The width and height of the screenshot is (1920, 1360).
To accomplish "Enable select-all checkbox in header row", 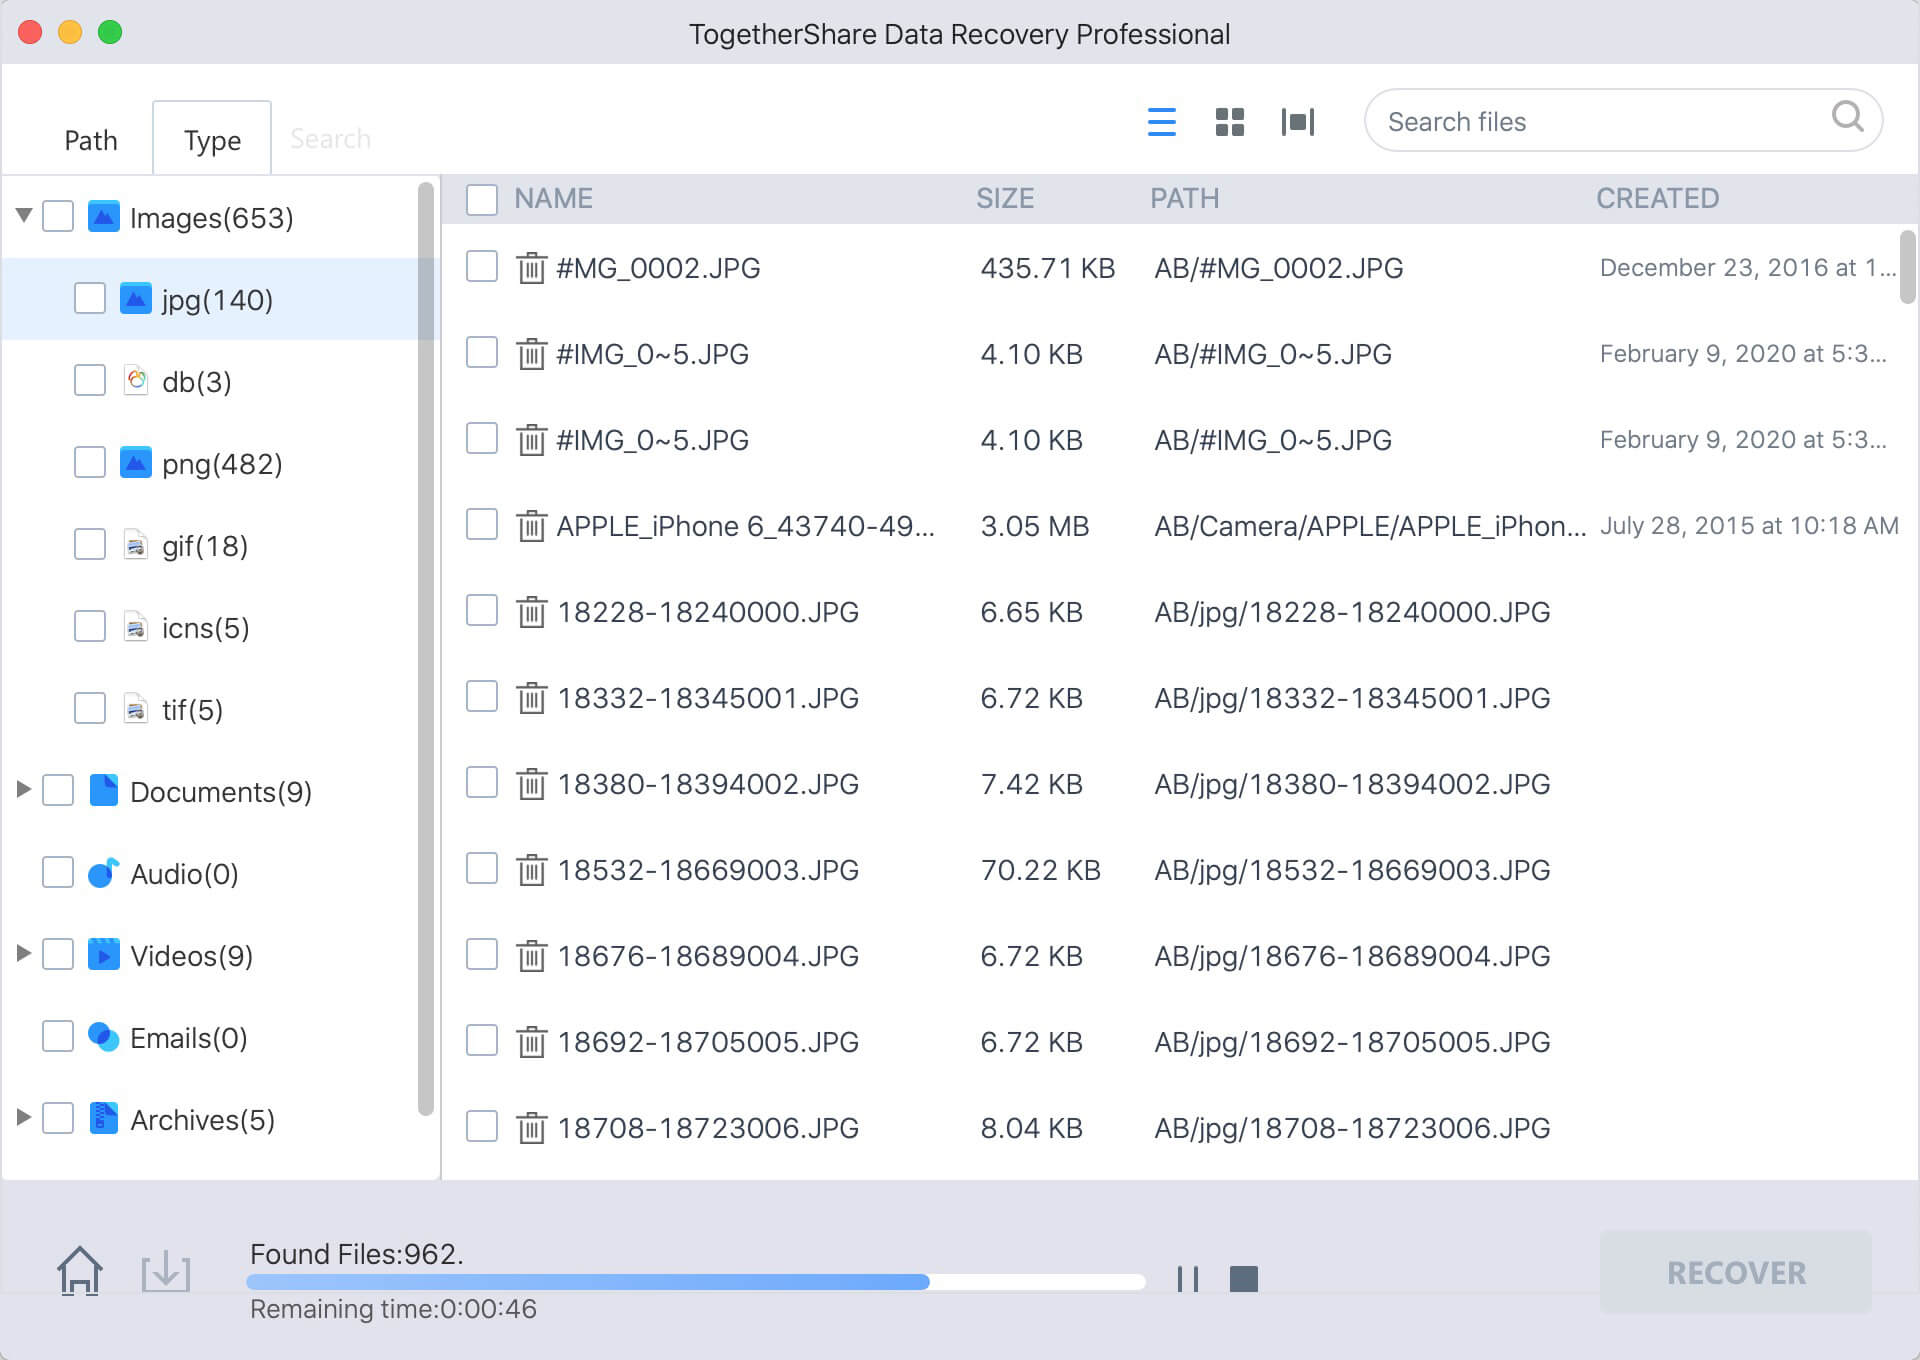I will pos(483,199).
